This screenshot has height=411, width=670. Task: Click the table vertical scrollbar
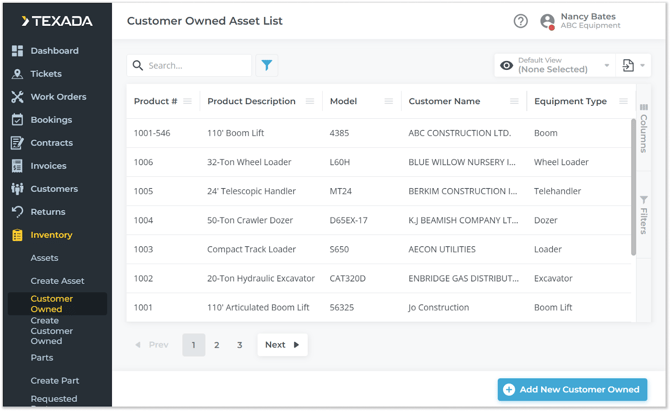coord(633,185)
